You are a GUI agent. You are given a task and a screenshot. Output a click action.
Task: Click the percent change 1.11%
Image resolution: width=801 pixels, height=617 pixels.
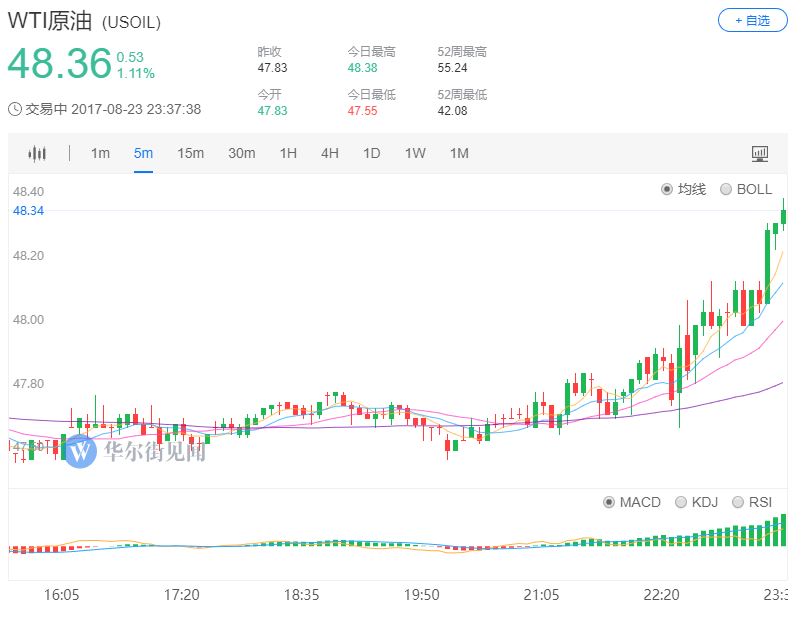coord(135,74)
